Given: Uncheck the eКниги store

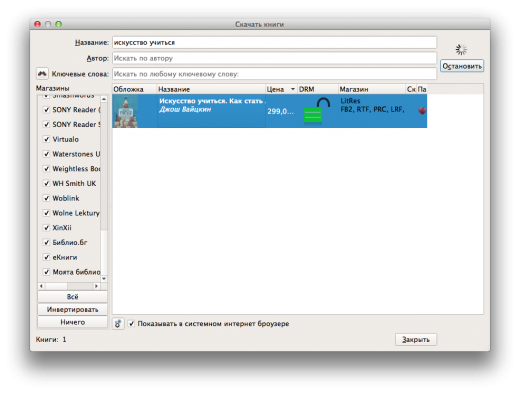Looking at the screenshot, I should pyautogui.click(x=46, y=257).
